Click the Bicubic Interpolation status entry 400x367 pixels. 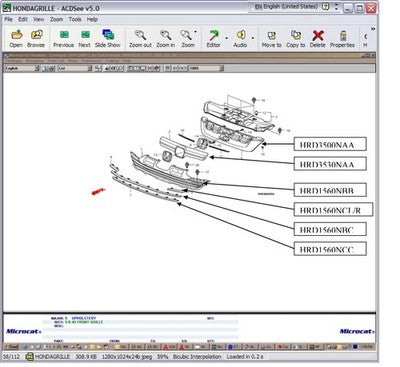point(197,357)
